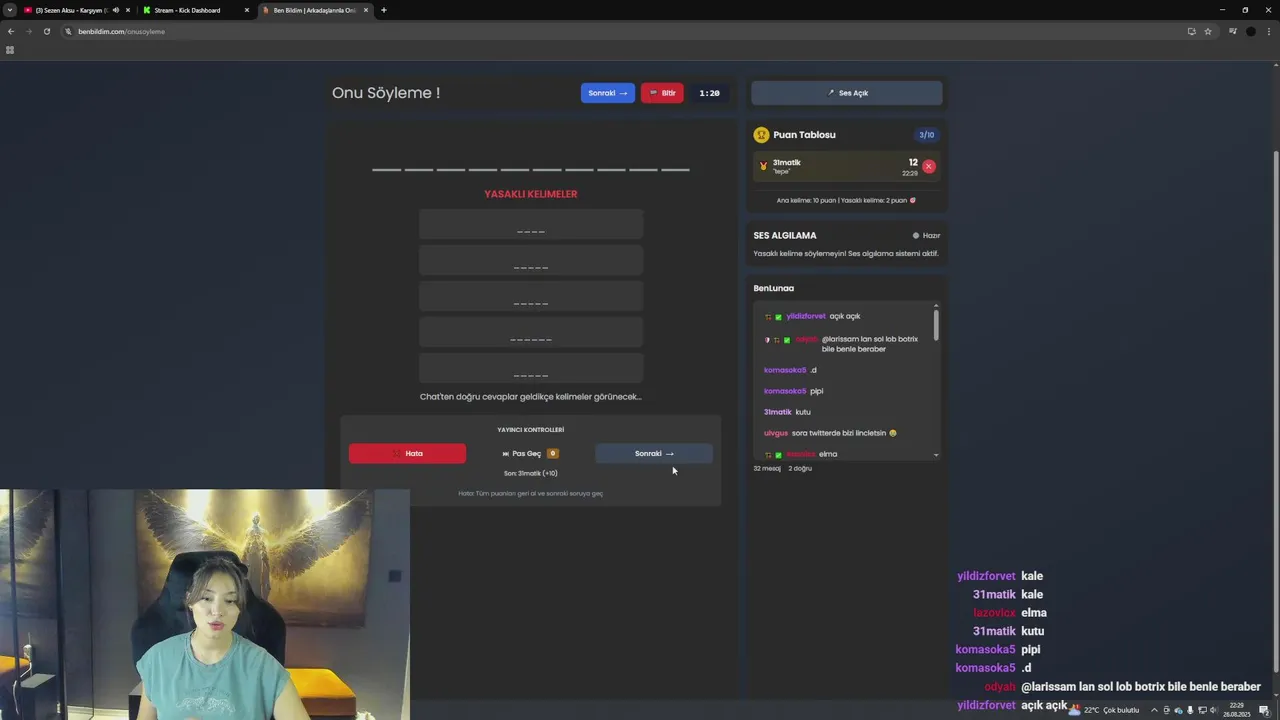
Task: Click the 3/10 round counter badge
Action: 926,135
